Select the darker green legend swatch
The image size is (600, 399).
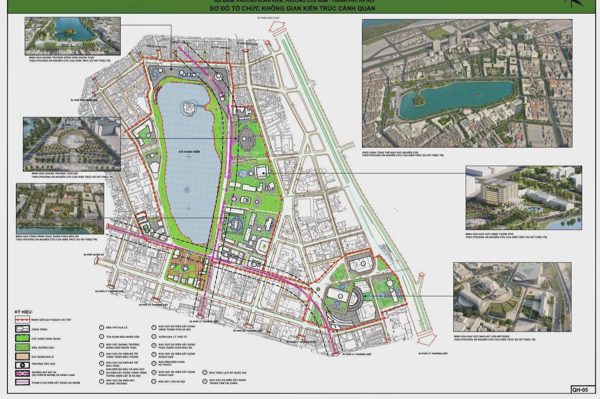tap(22, 347)
